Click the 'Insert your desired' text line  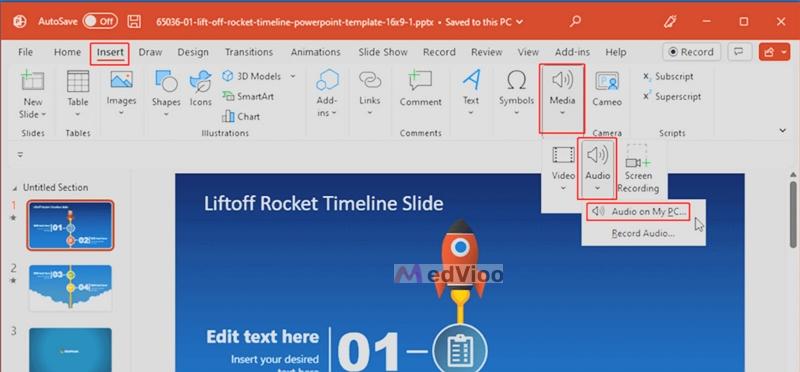pos(274,359)
